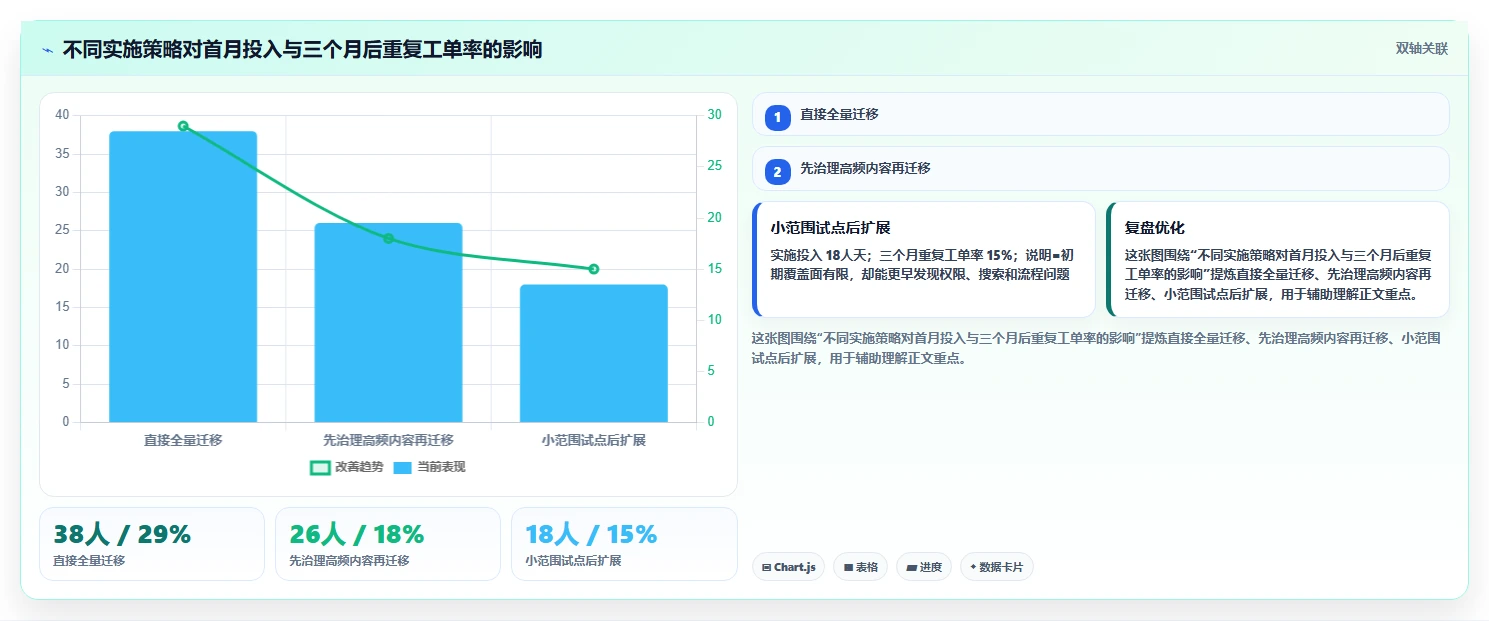Click the line point at 先治理高频内容再迁移
1489x621 pixels.
(x=388, y=238)
